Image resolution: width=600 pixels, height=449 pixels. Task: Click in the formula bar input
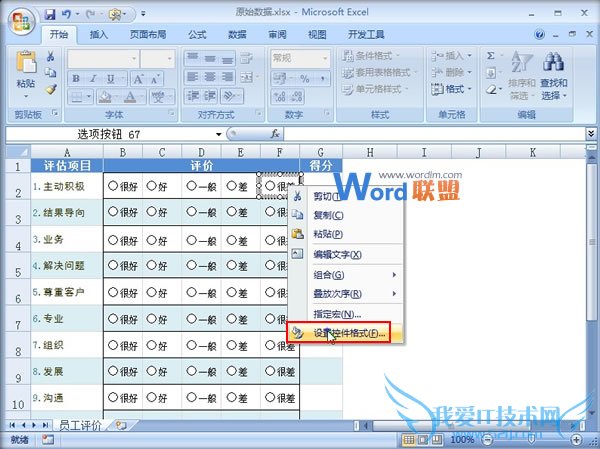point(435,134)
